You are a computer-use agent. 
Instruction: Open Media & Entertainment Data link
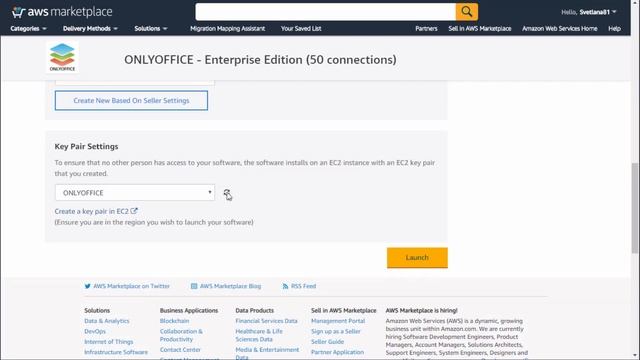point(267,353)
